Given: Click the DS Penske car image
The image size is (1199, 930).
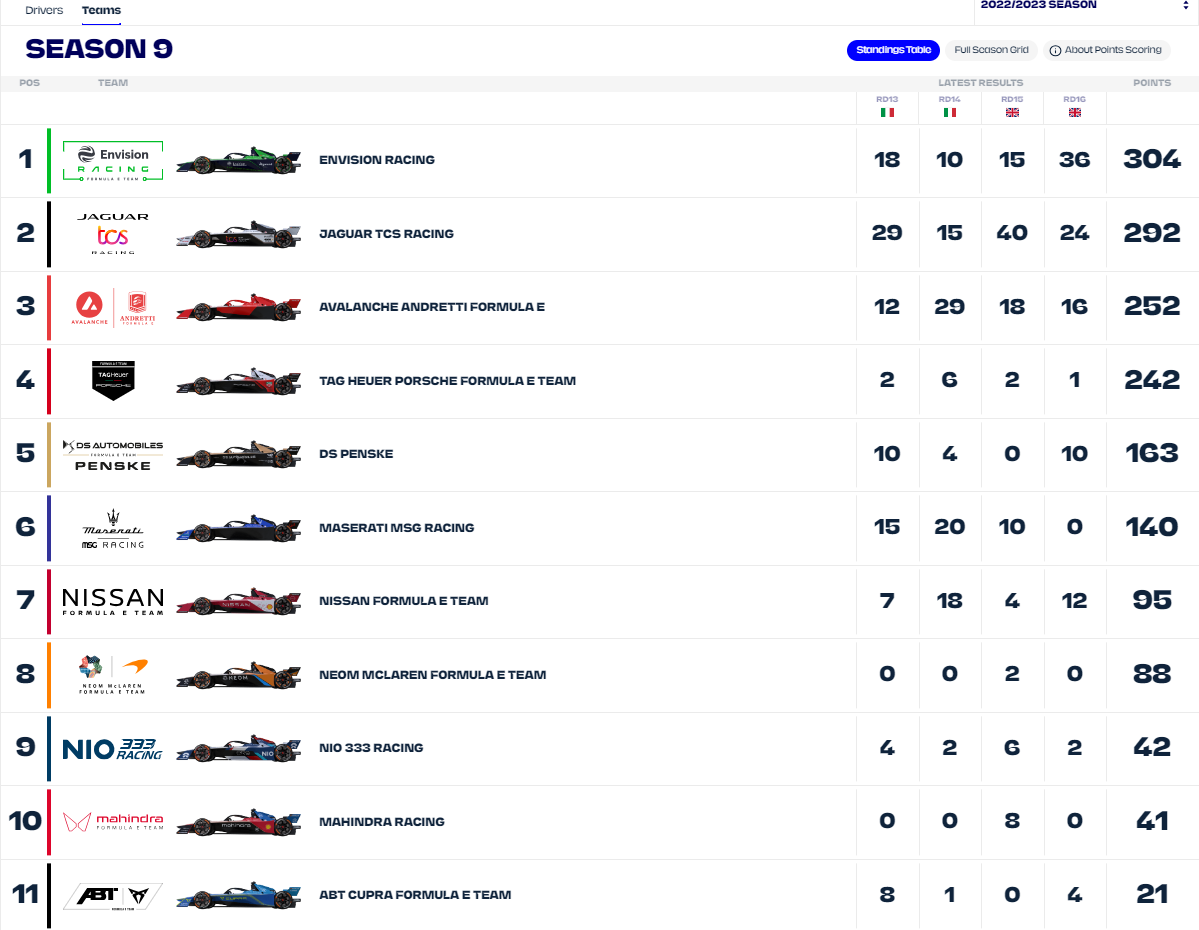Looking at the screenshot, I should click(x=239, y=454).
